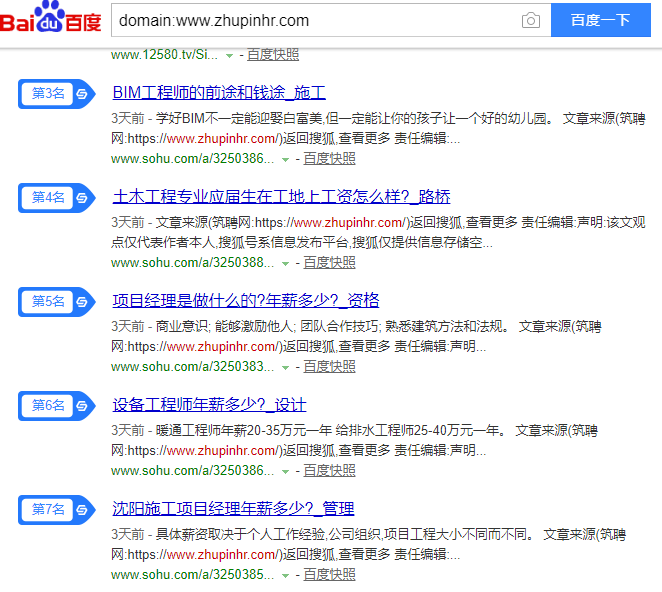This screenshot has height=592, width=662.
Task: Expand dropdown arrow after www.sohu.com/a/3250386... under BIM result
Action: click(285, 160)
